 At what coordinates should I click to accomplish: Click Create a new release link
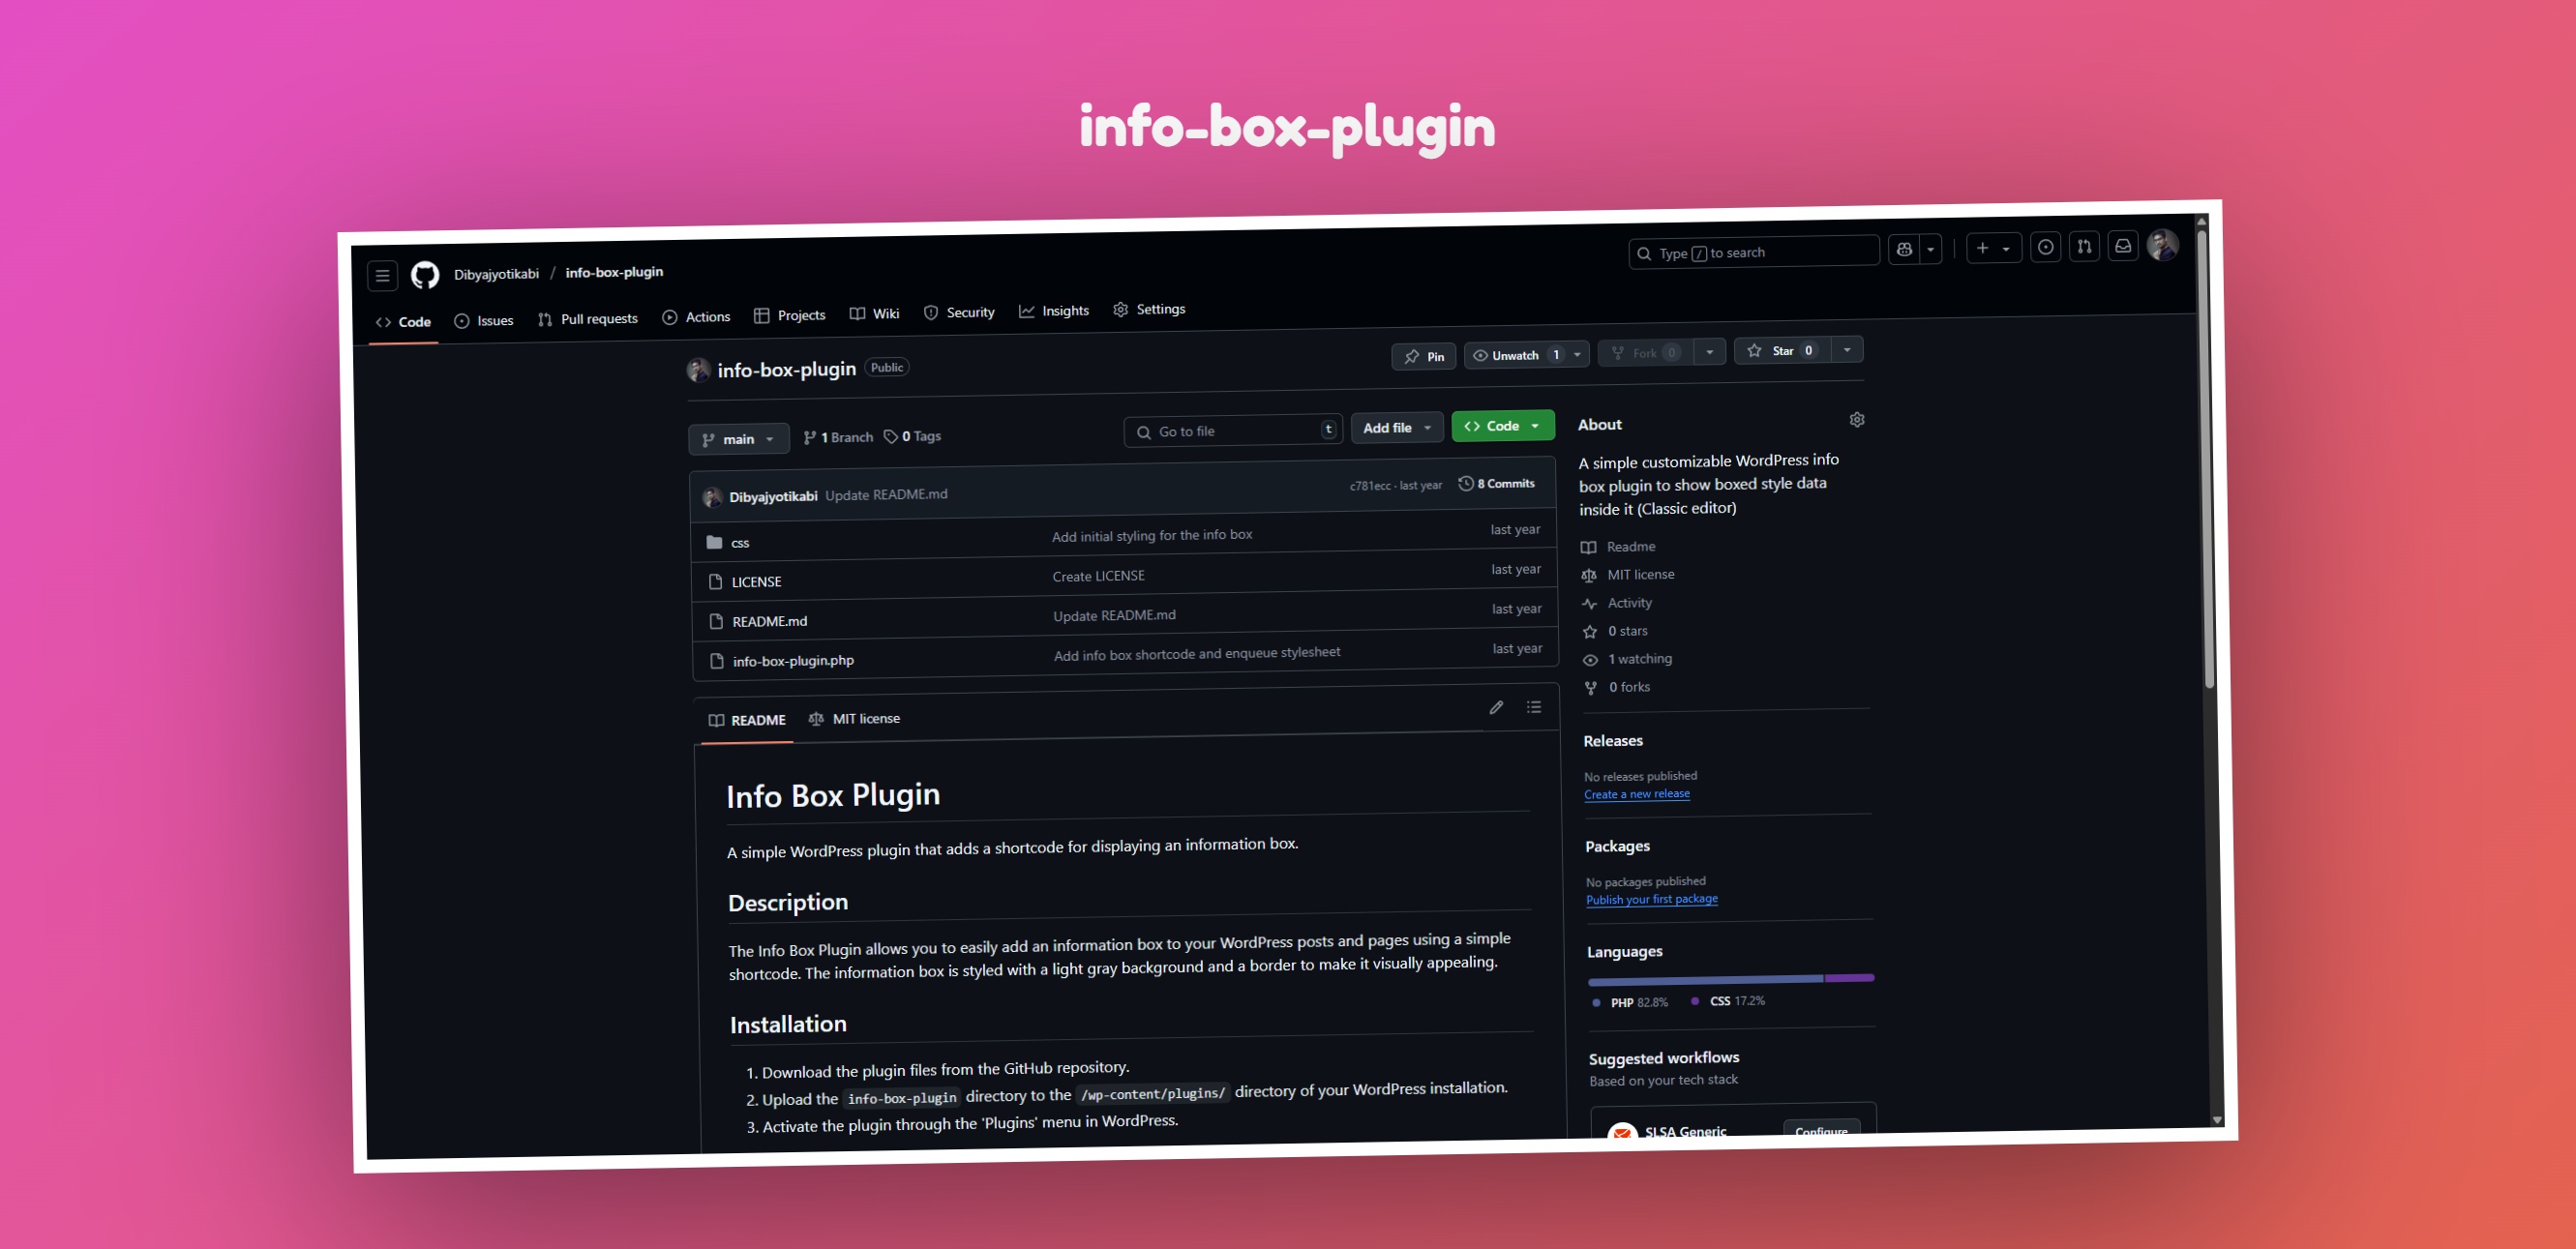pos(1637,794)
